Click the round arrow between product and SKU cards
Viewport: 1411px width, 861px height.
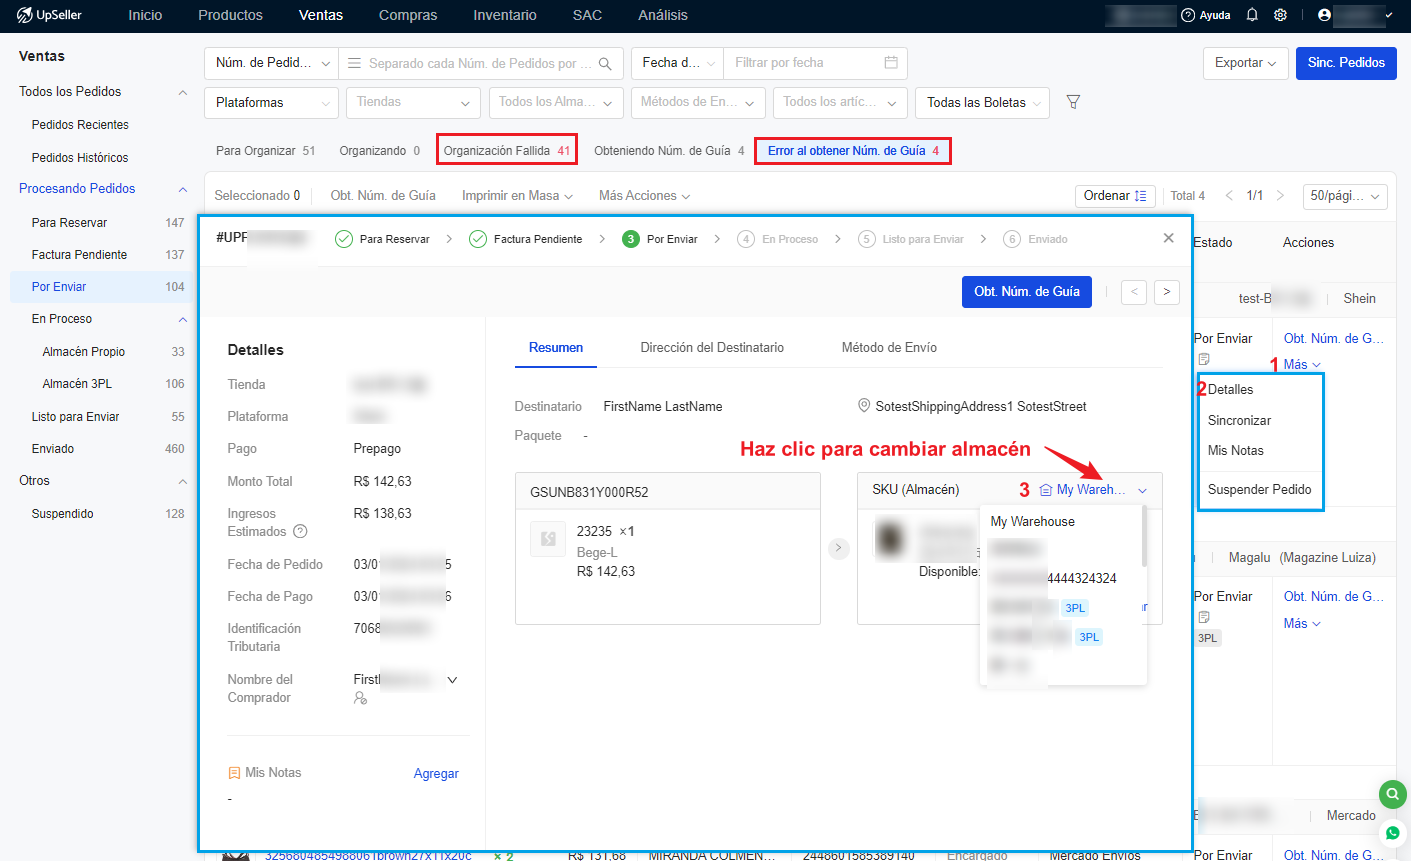tap(839, 548)
